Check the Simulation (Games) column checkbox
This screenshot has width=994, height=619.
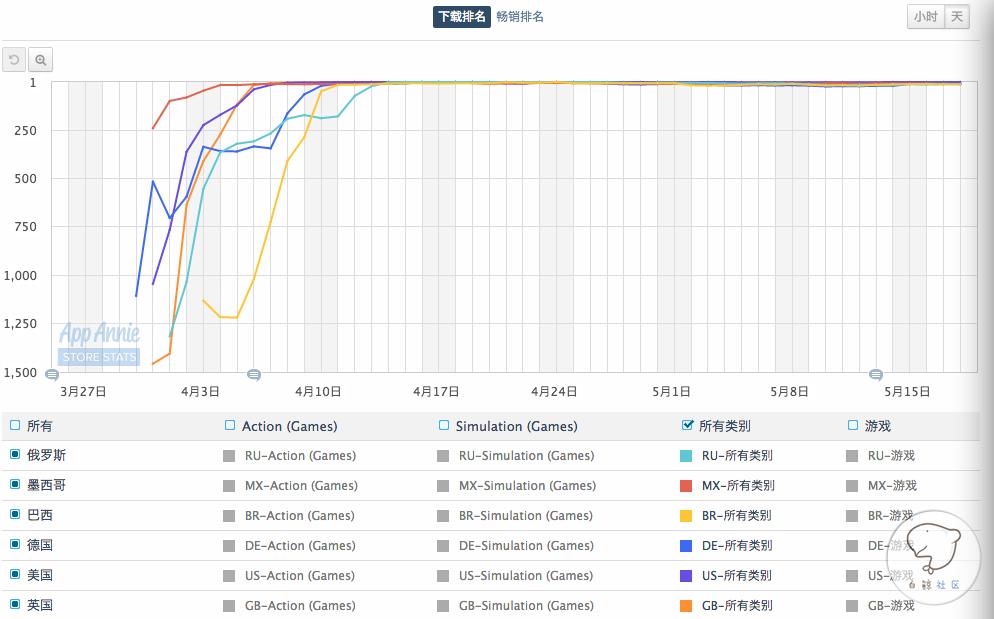coord(444,426)
